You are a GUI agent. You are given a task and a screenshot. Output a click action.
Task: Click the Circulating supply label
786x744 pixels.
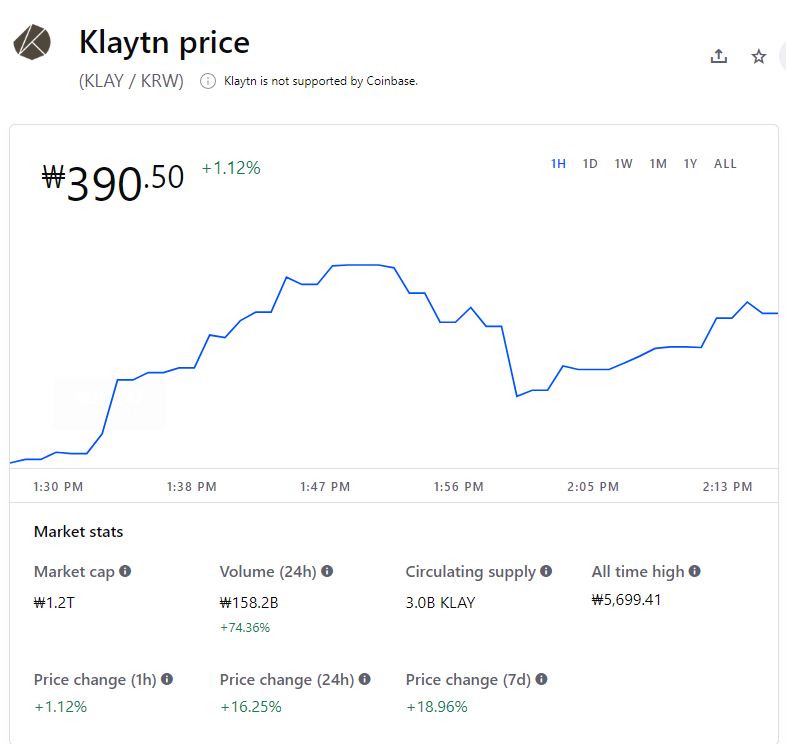click(471, 572)
